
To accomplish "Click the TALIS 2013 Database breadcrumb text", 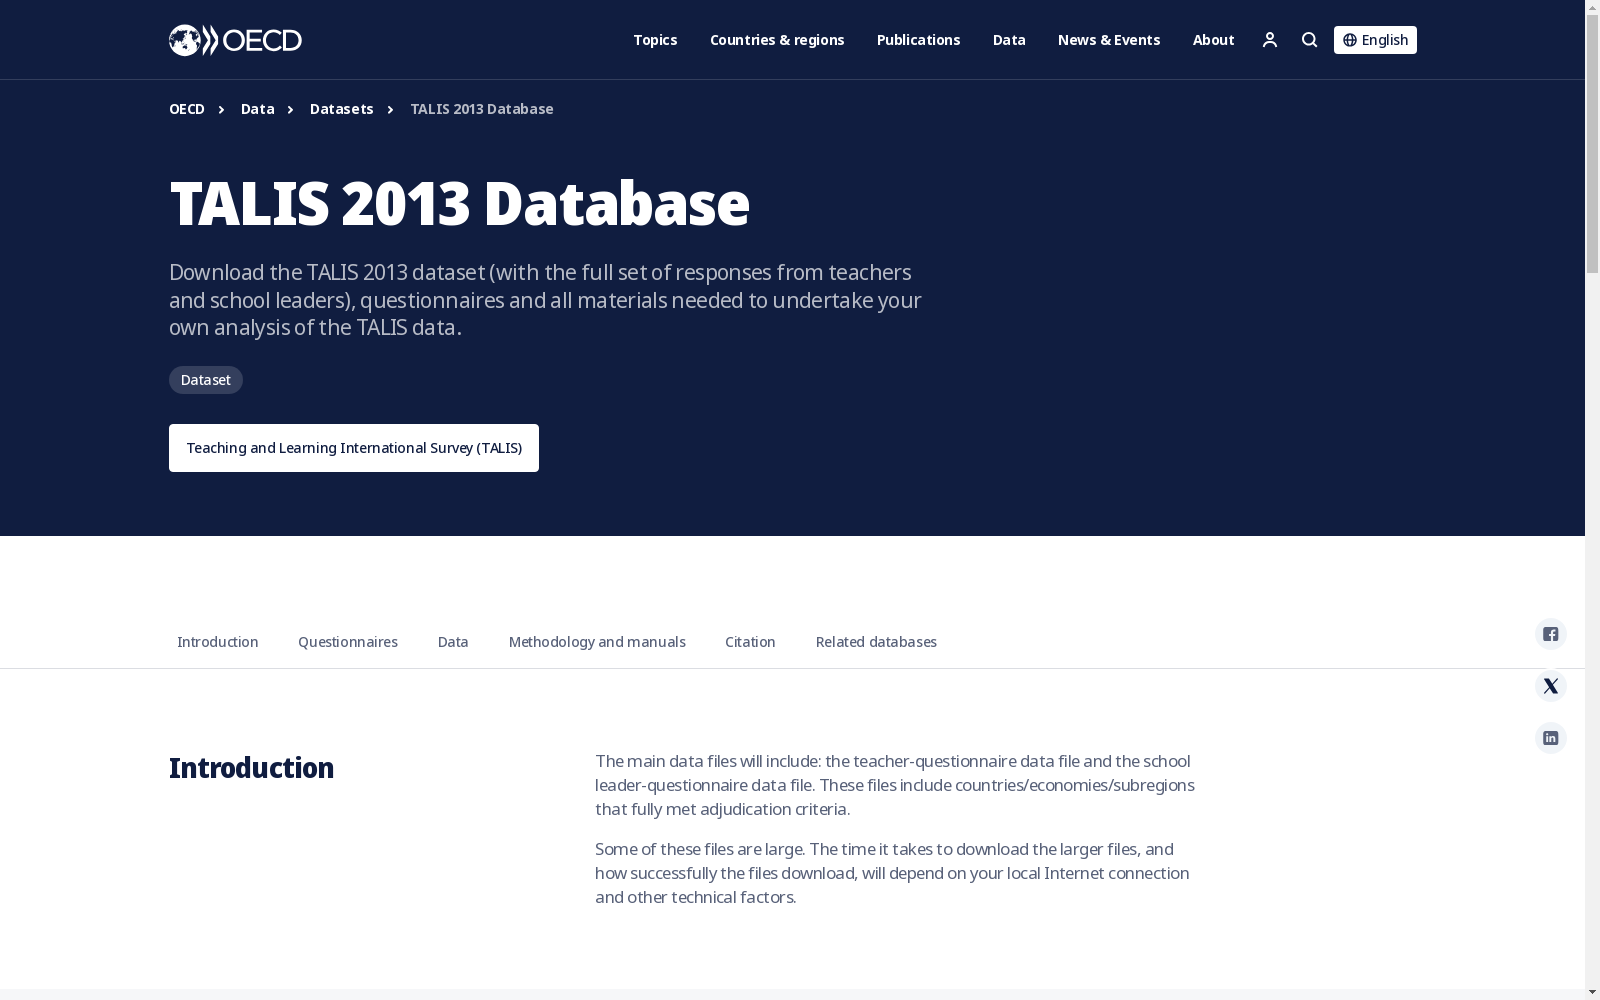I will click(x=482, y=109).
